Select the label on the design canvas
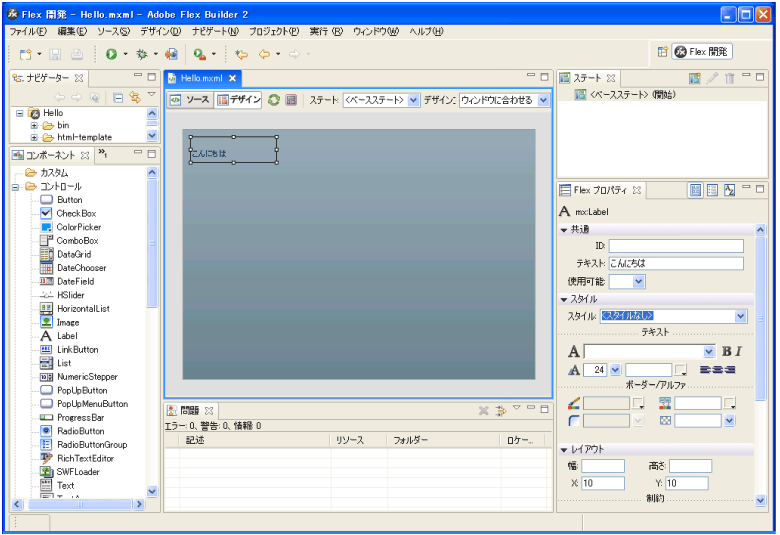This screenshot has height=535, width=780. click(x=233, y=150)
